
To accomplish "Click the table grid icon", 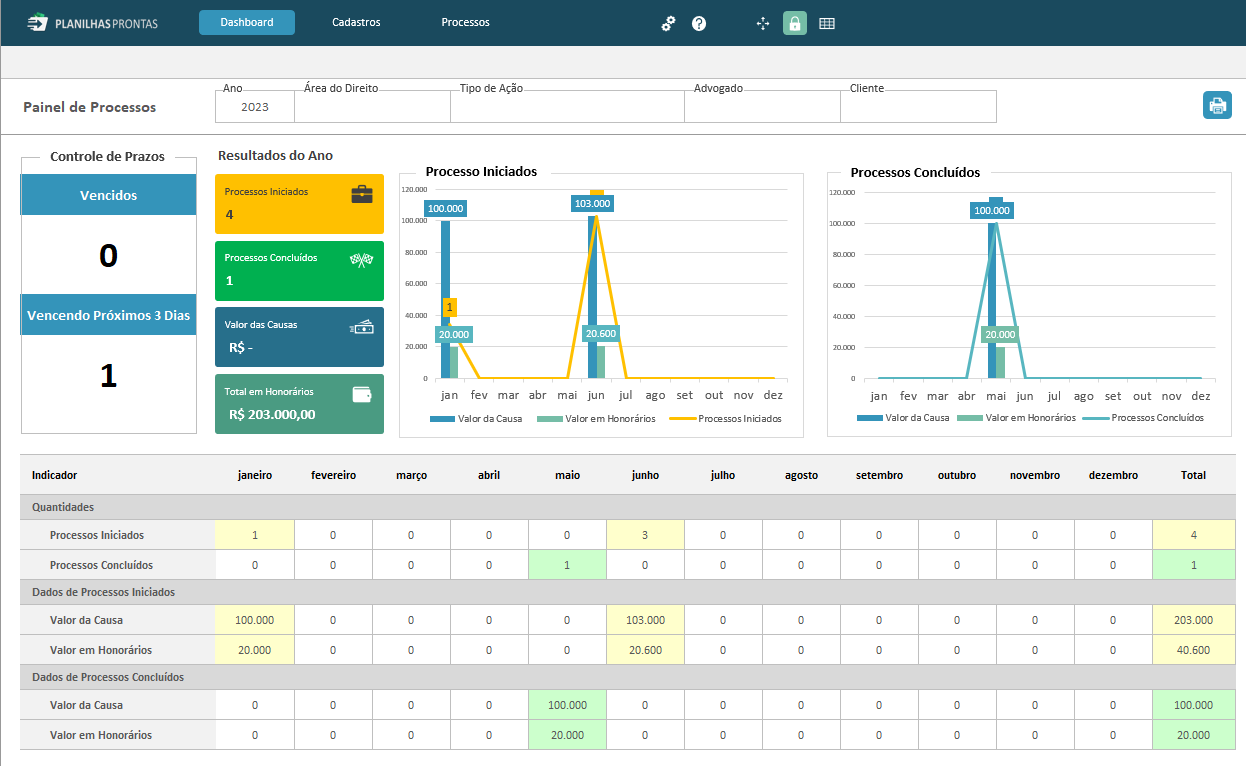I will click(827, 23).
